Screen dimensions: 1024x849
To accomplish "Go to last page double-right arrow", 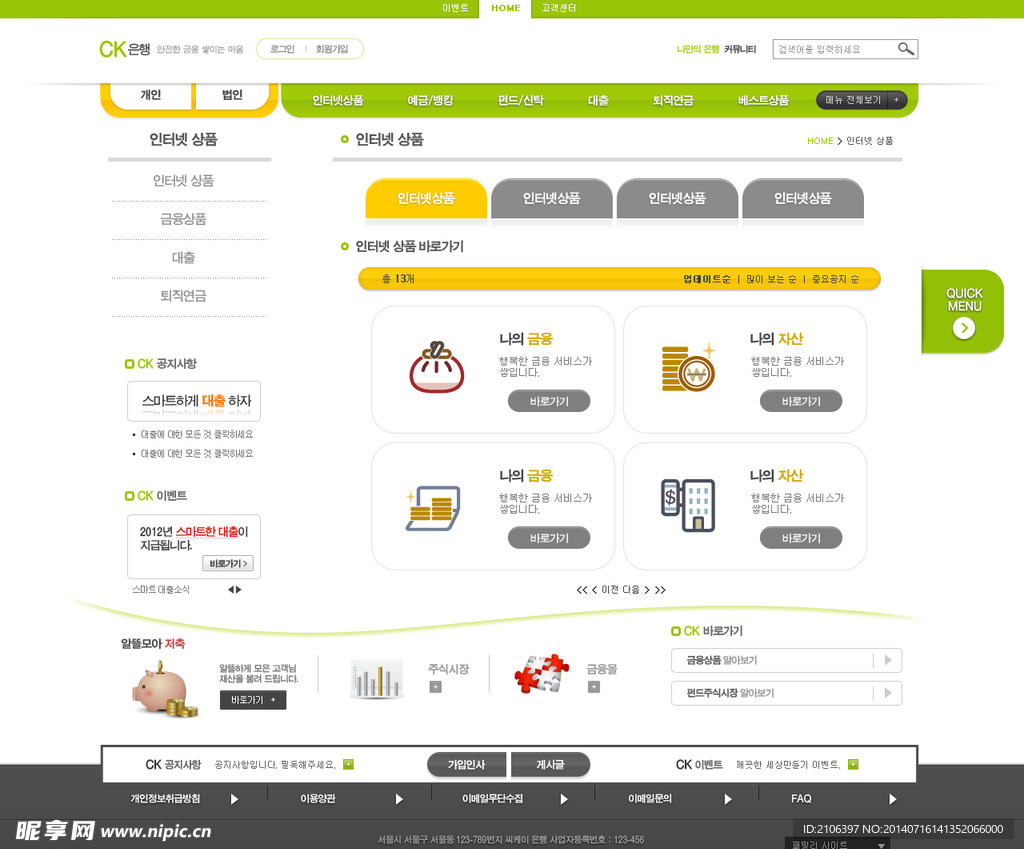I will (x=660, y=590).
